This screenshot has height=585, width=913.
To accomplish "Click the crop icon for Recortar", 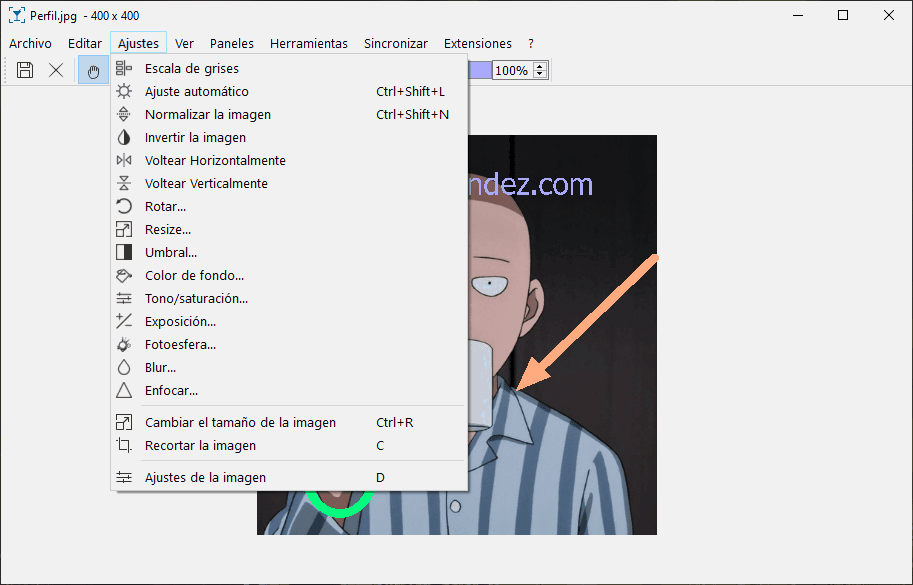I will point(123,445).
